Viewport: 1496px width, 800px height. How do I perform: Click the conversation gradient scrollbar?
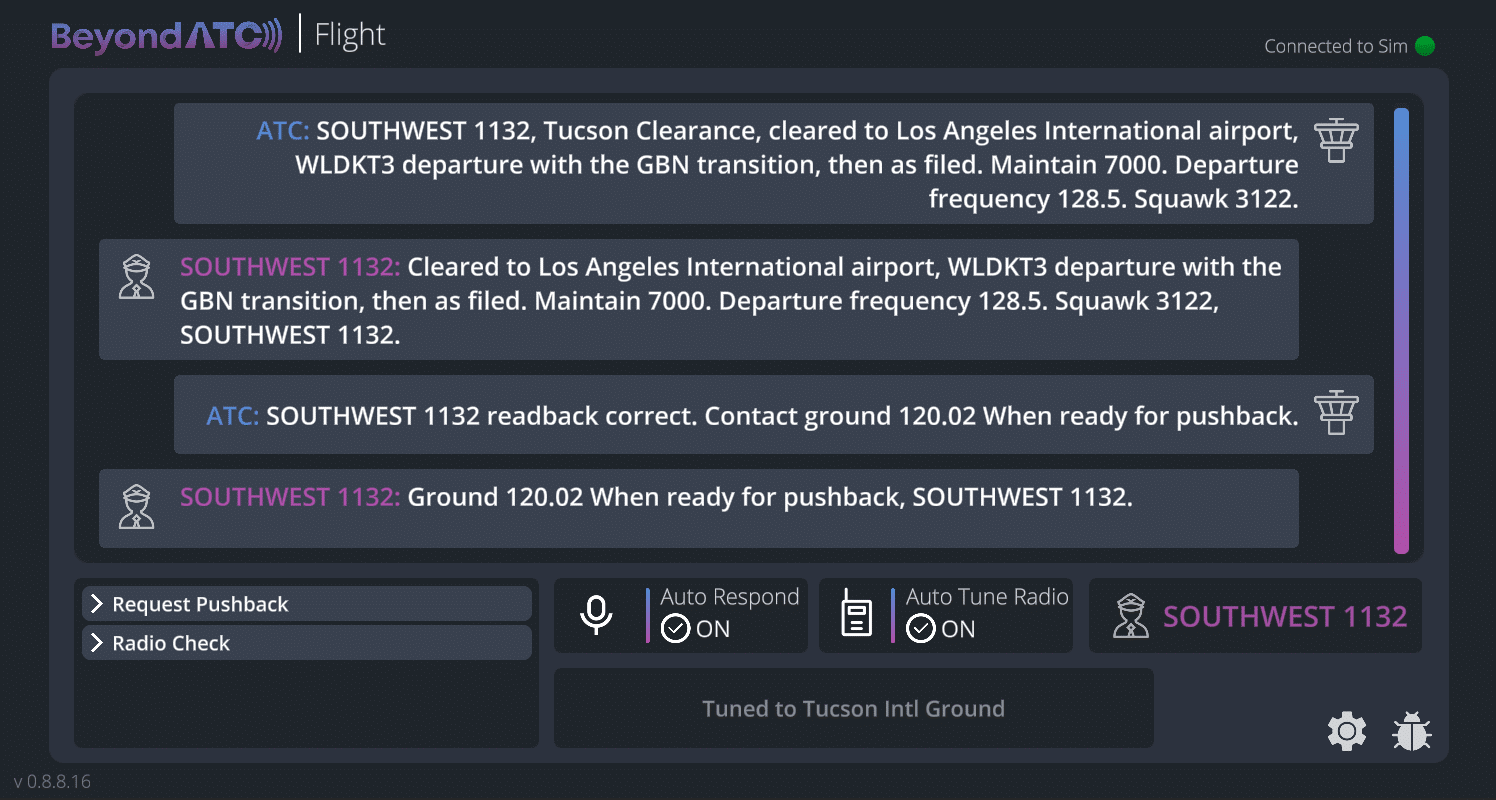coord(1401,330)
